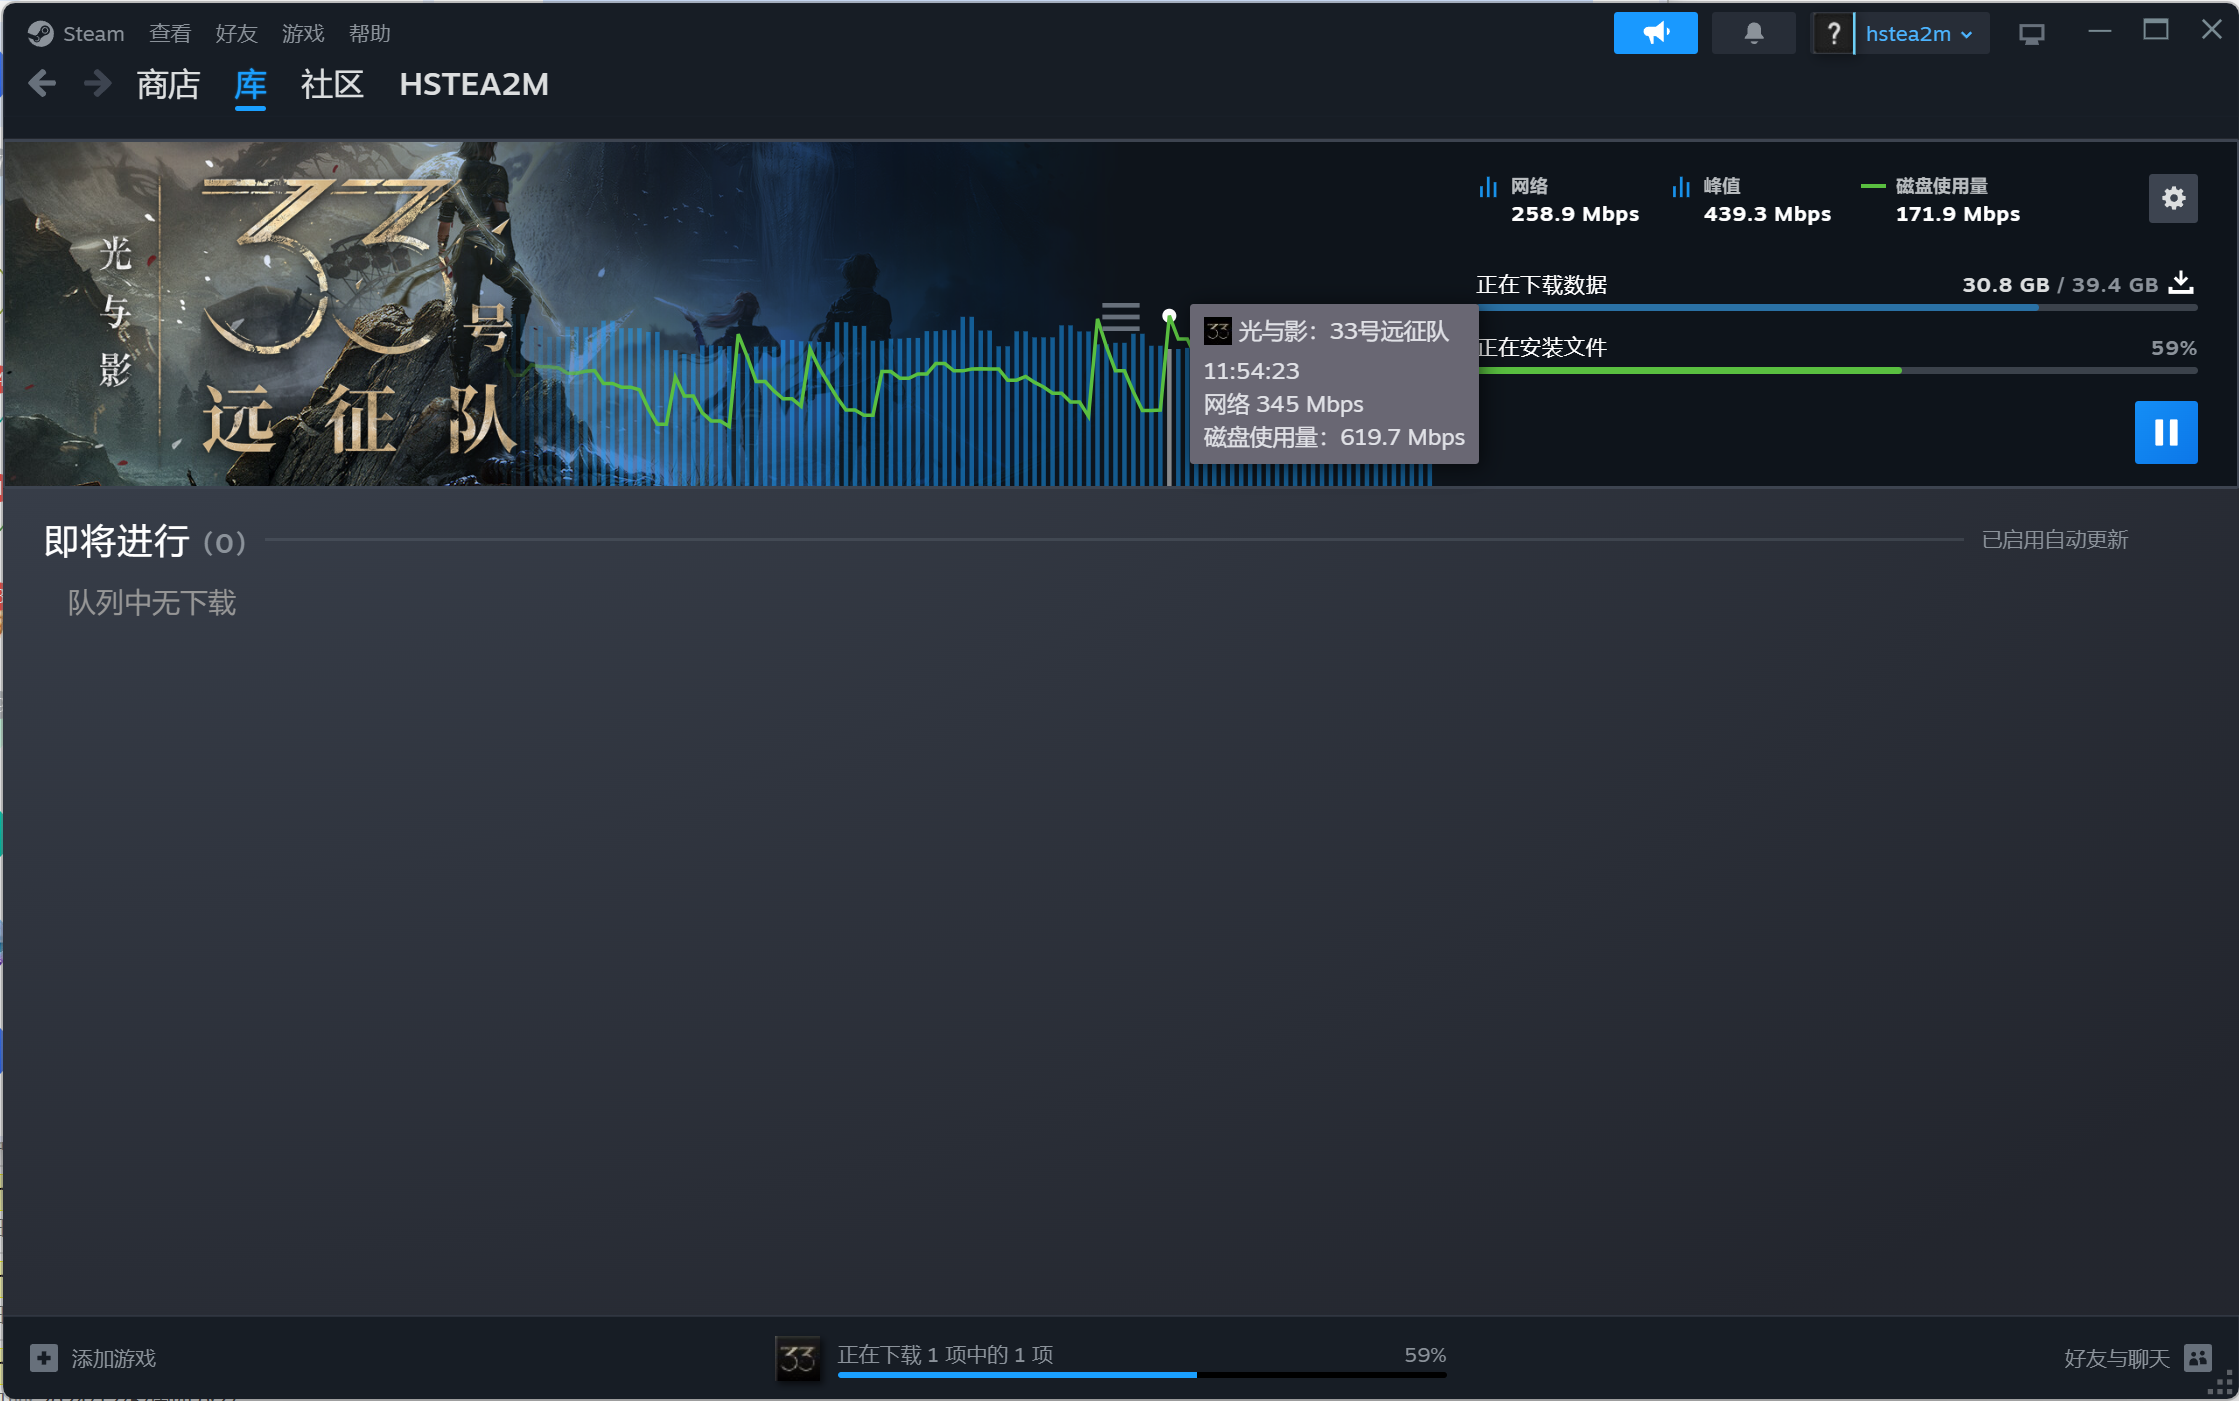Click the 即将进行 (0) heading
This screenshot has height=1401, width=2239.
145,542
